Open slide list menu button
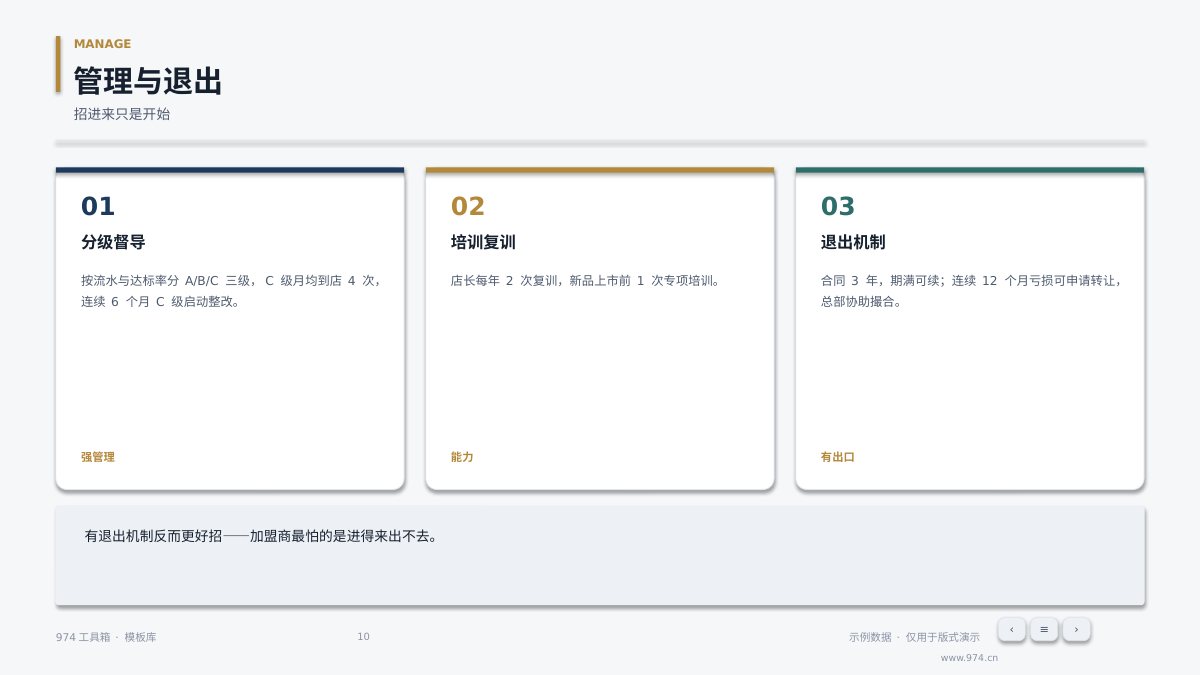 1044,629
